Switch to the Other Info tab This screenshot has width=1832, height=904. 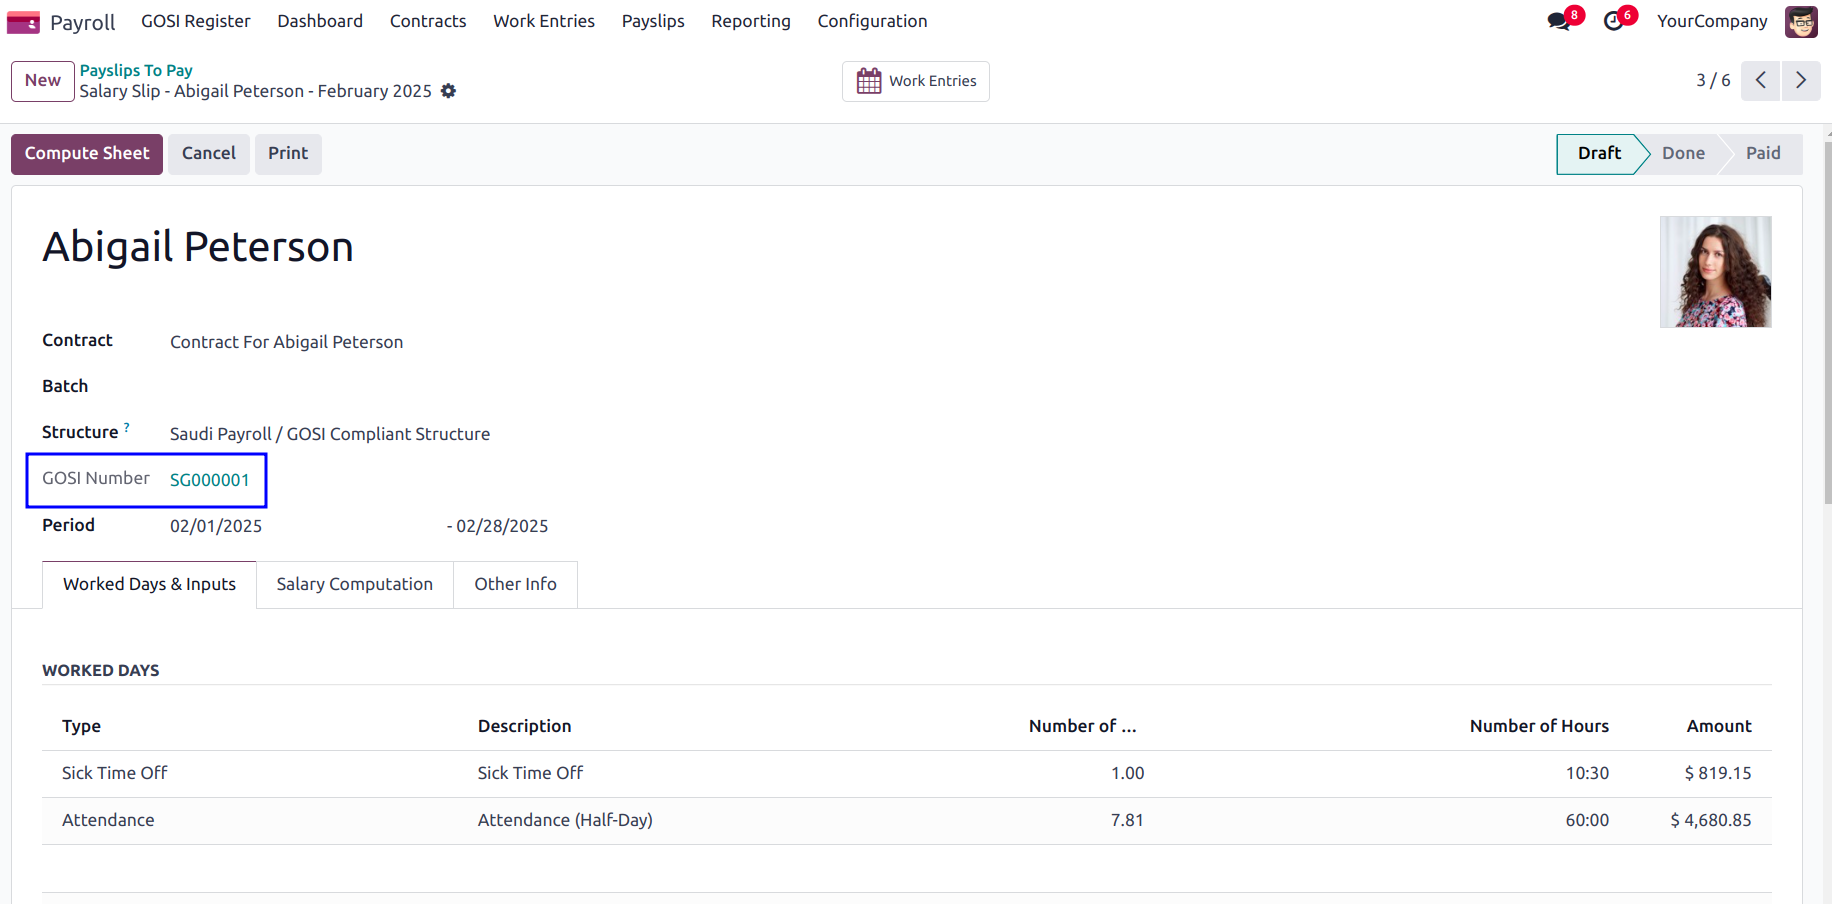(516, 584)
